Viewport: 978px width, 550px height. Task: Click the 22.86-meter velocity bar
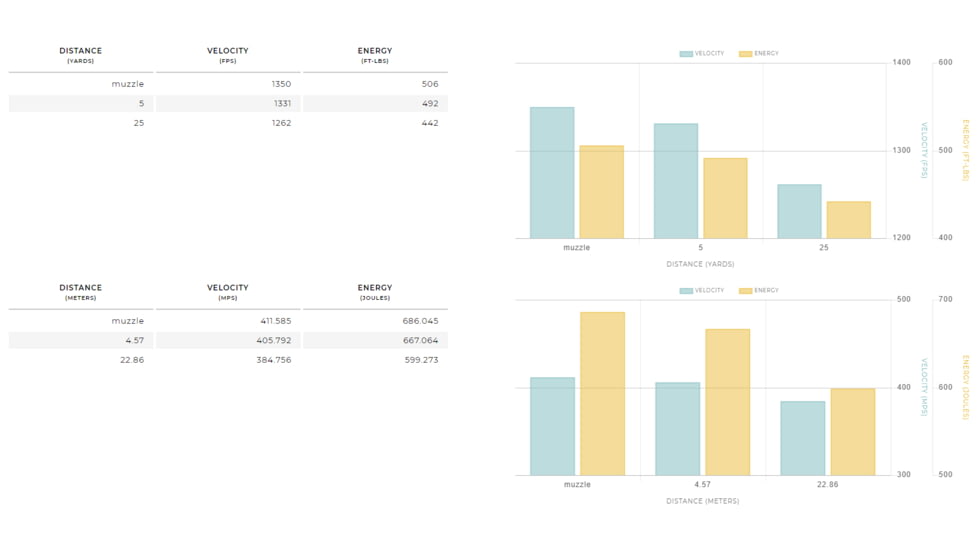coord(802,438)
